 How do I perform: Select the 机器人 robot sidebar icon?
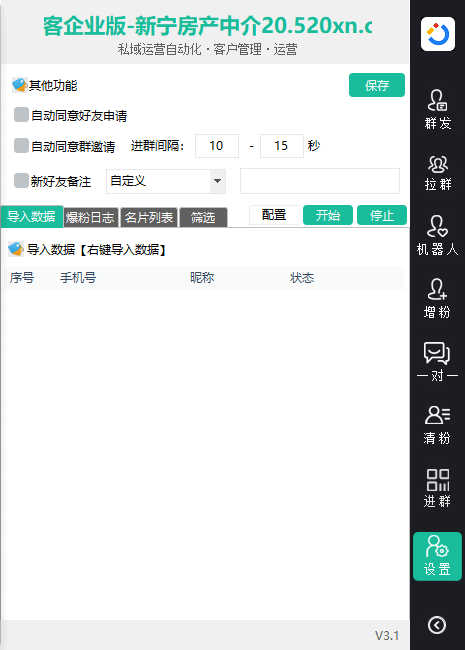tap(438, 235)
